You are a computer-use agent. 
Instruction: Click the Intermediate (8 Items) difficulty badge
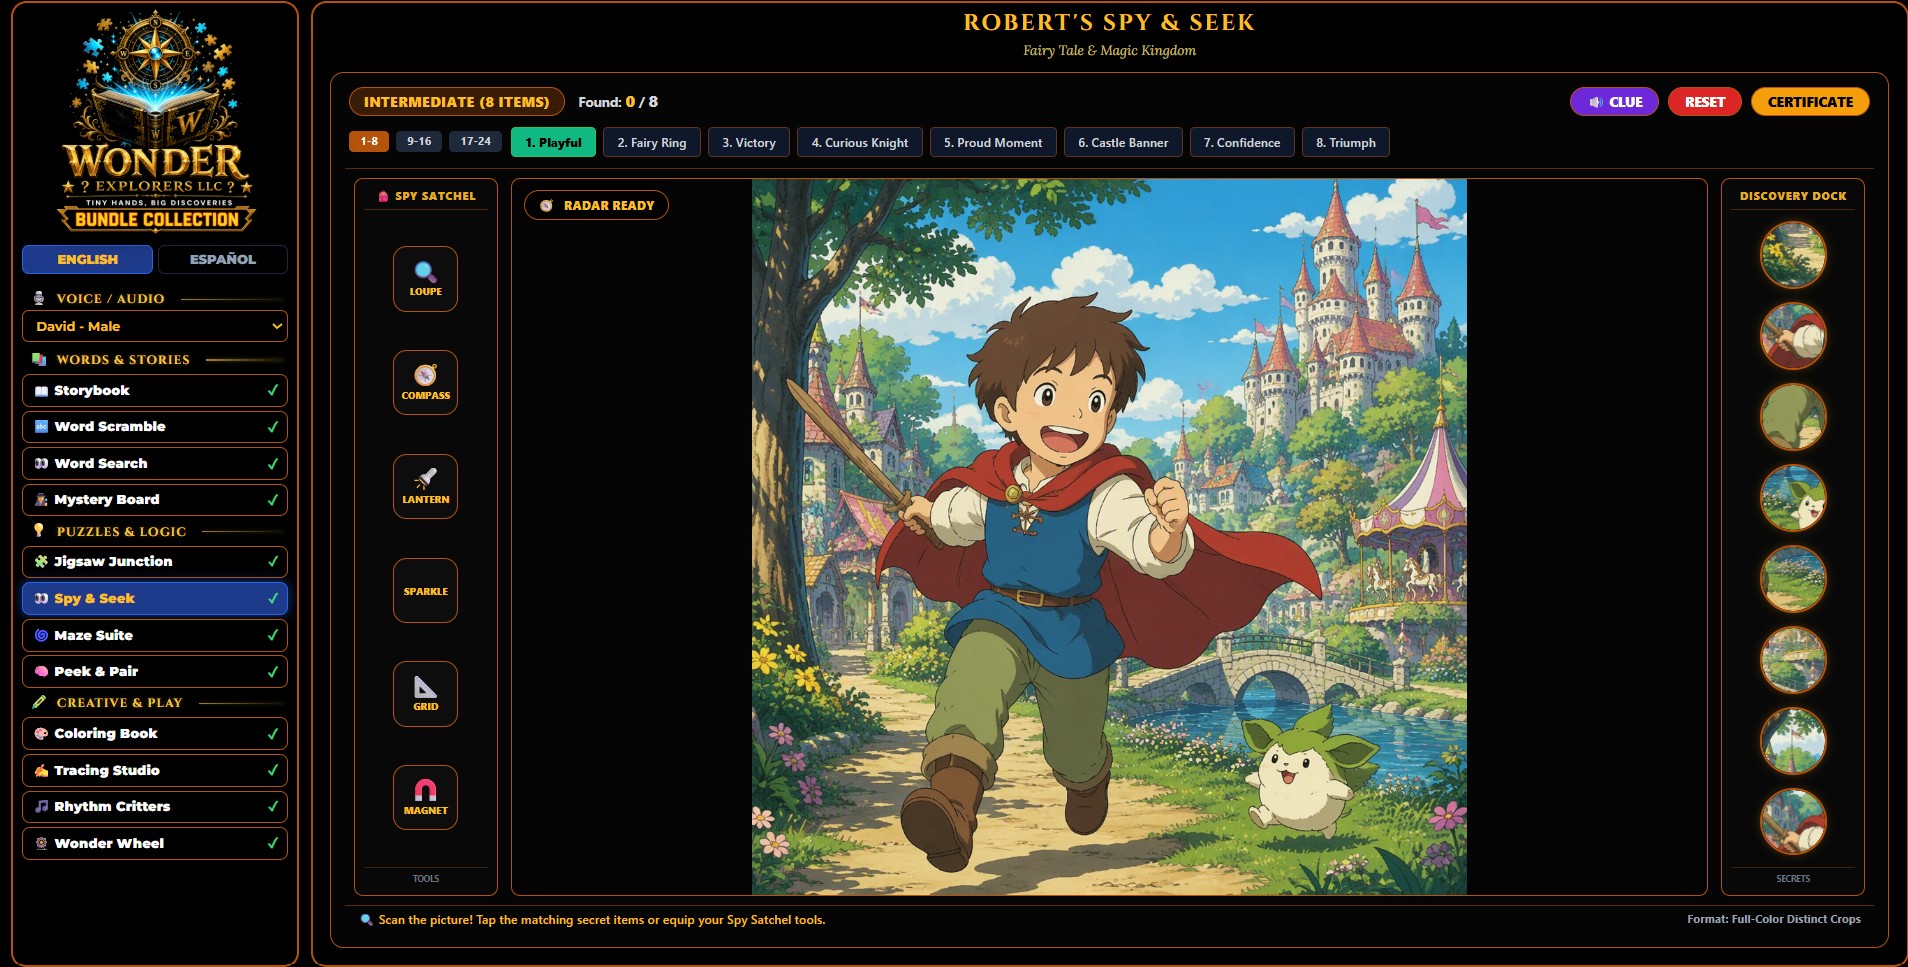coord(457,102)
